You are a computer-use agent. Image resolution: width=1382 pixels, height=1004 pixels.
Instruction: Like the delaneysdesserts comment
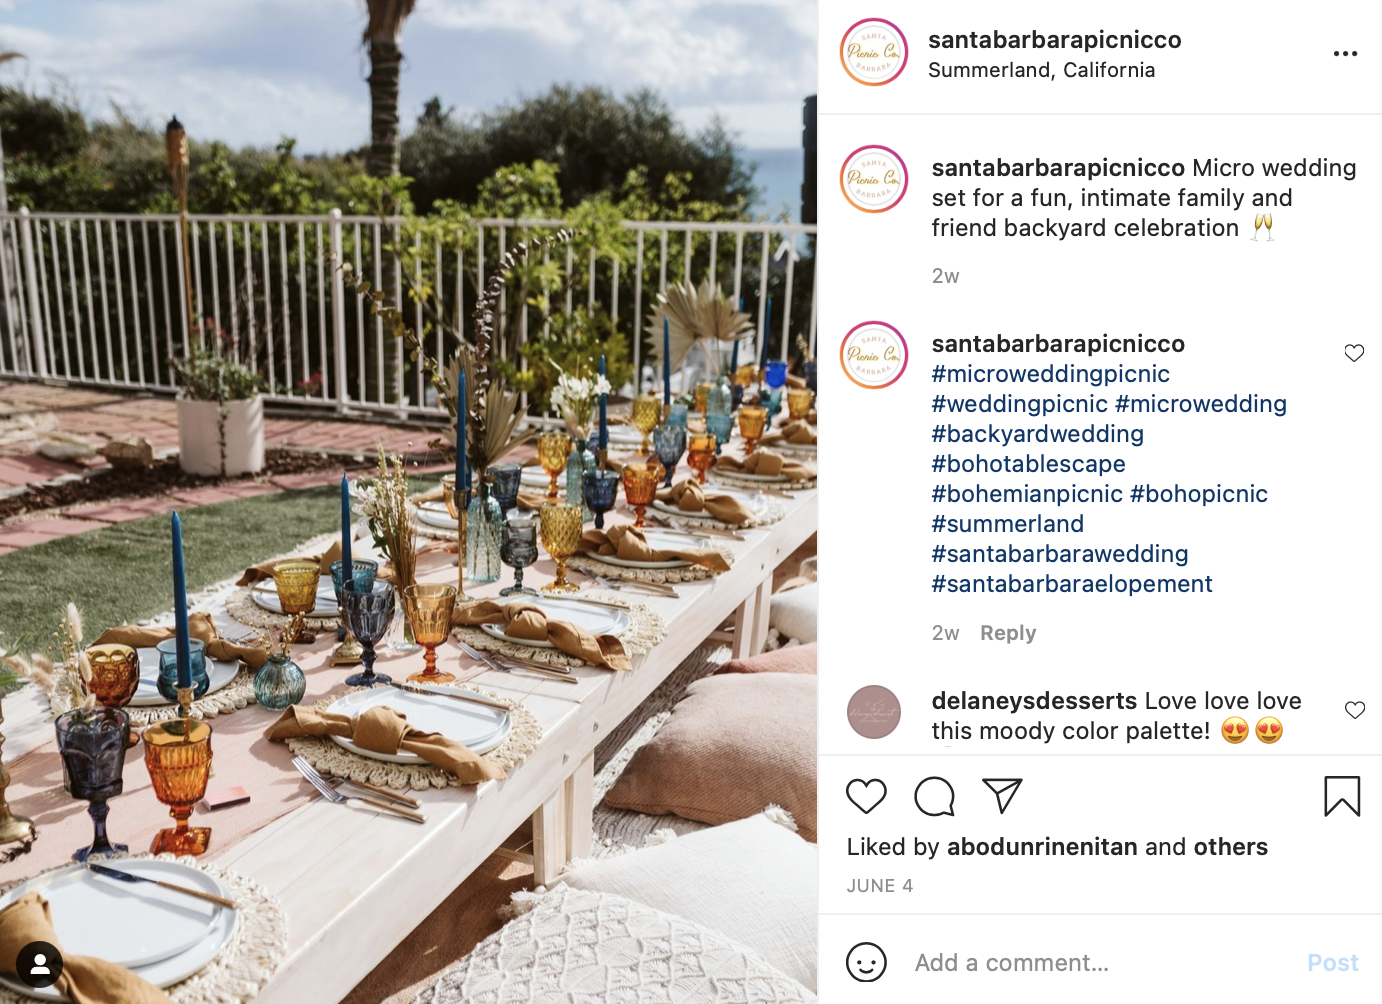point(1355,710)
